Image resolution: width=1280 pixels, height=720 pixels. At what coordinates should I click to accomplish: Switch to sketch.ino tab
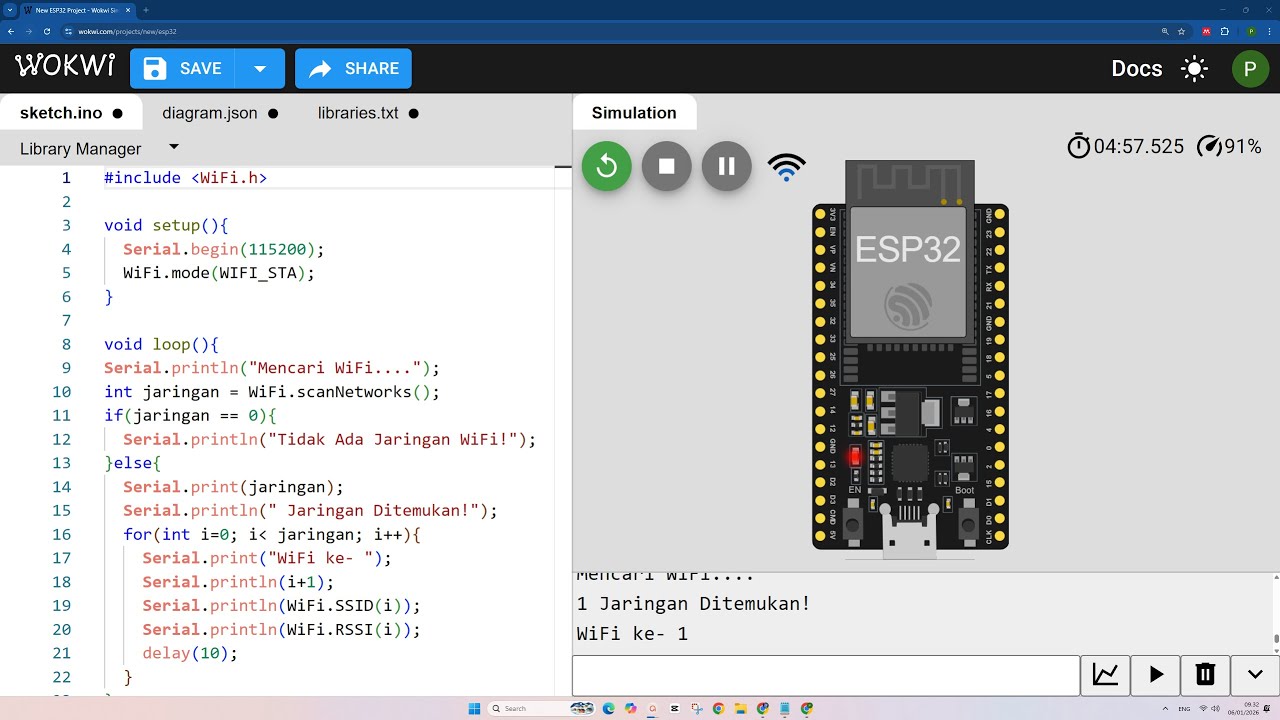[70, 113]
